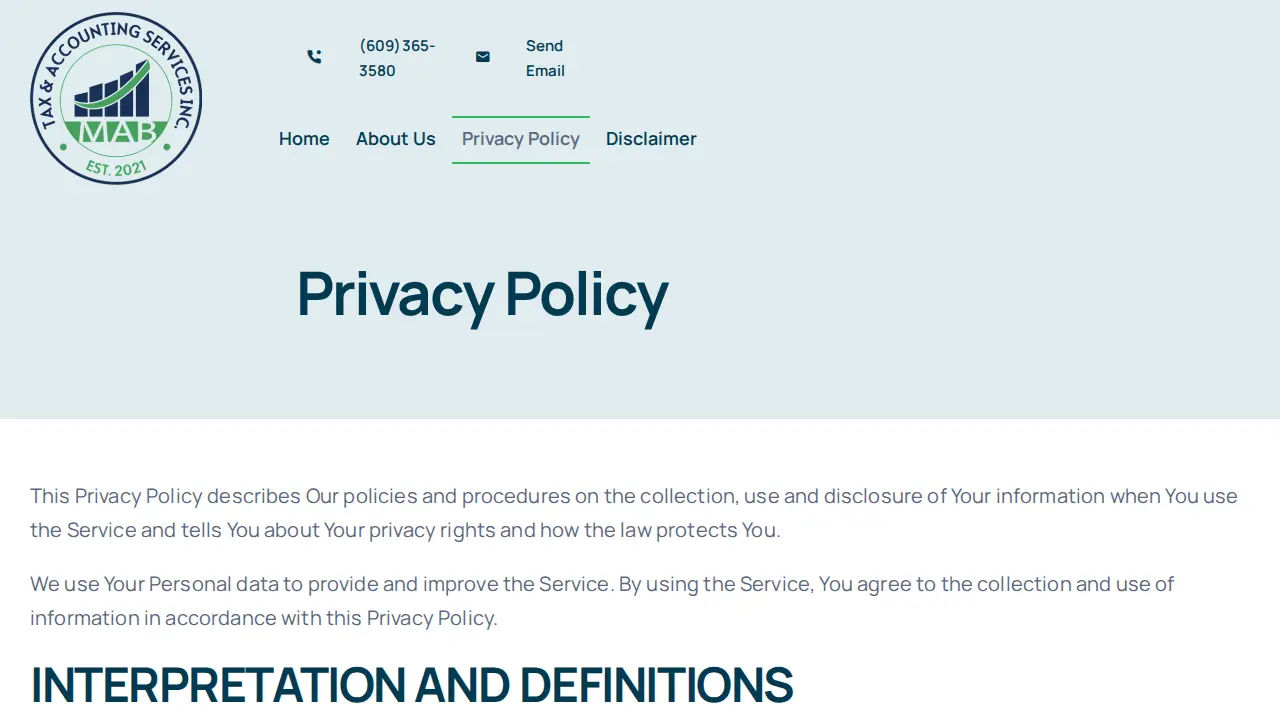Navigate to the Disclaimer page
Viewport: 1280px width, 720px height.
651,139
